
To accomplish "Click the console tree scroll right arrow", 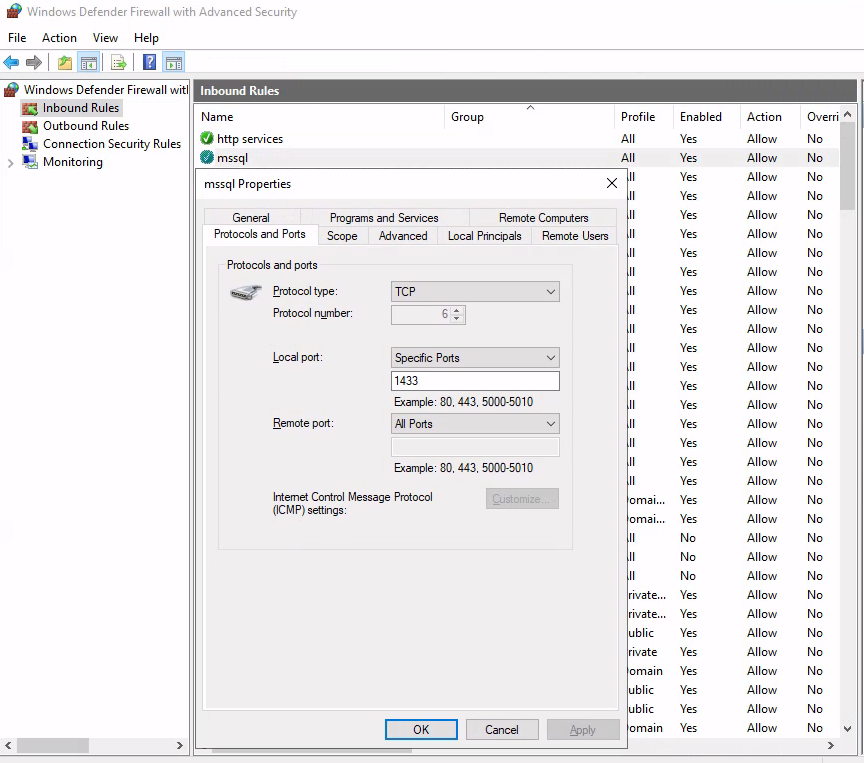I will [x=180, y=745].
